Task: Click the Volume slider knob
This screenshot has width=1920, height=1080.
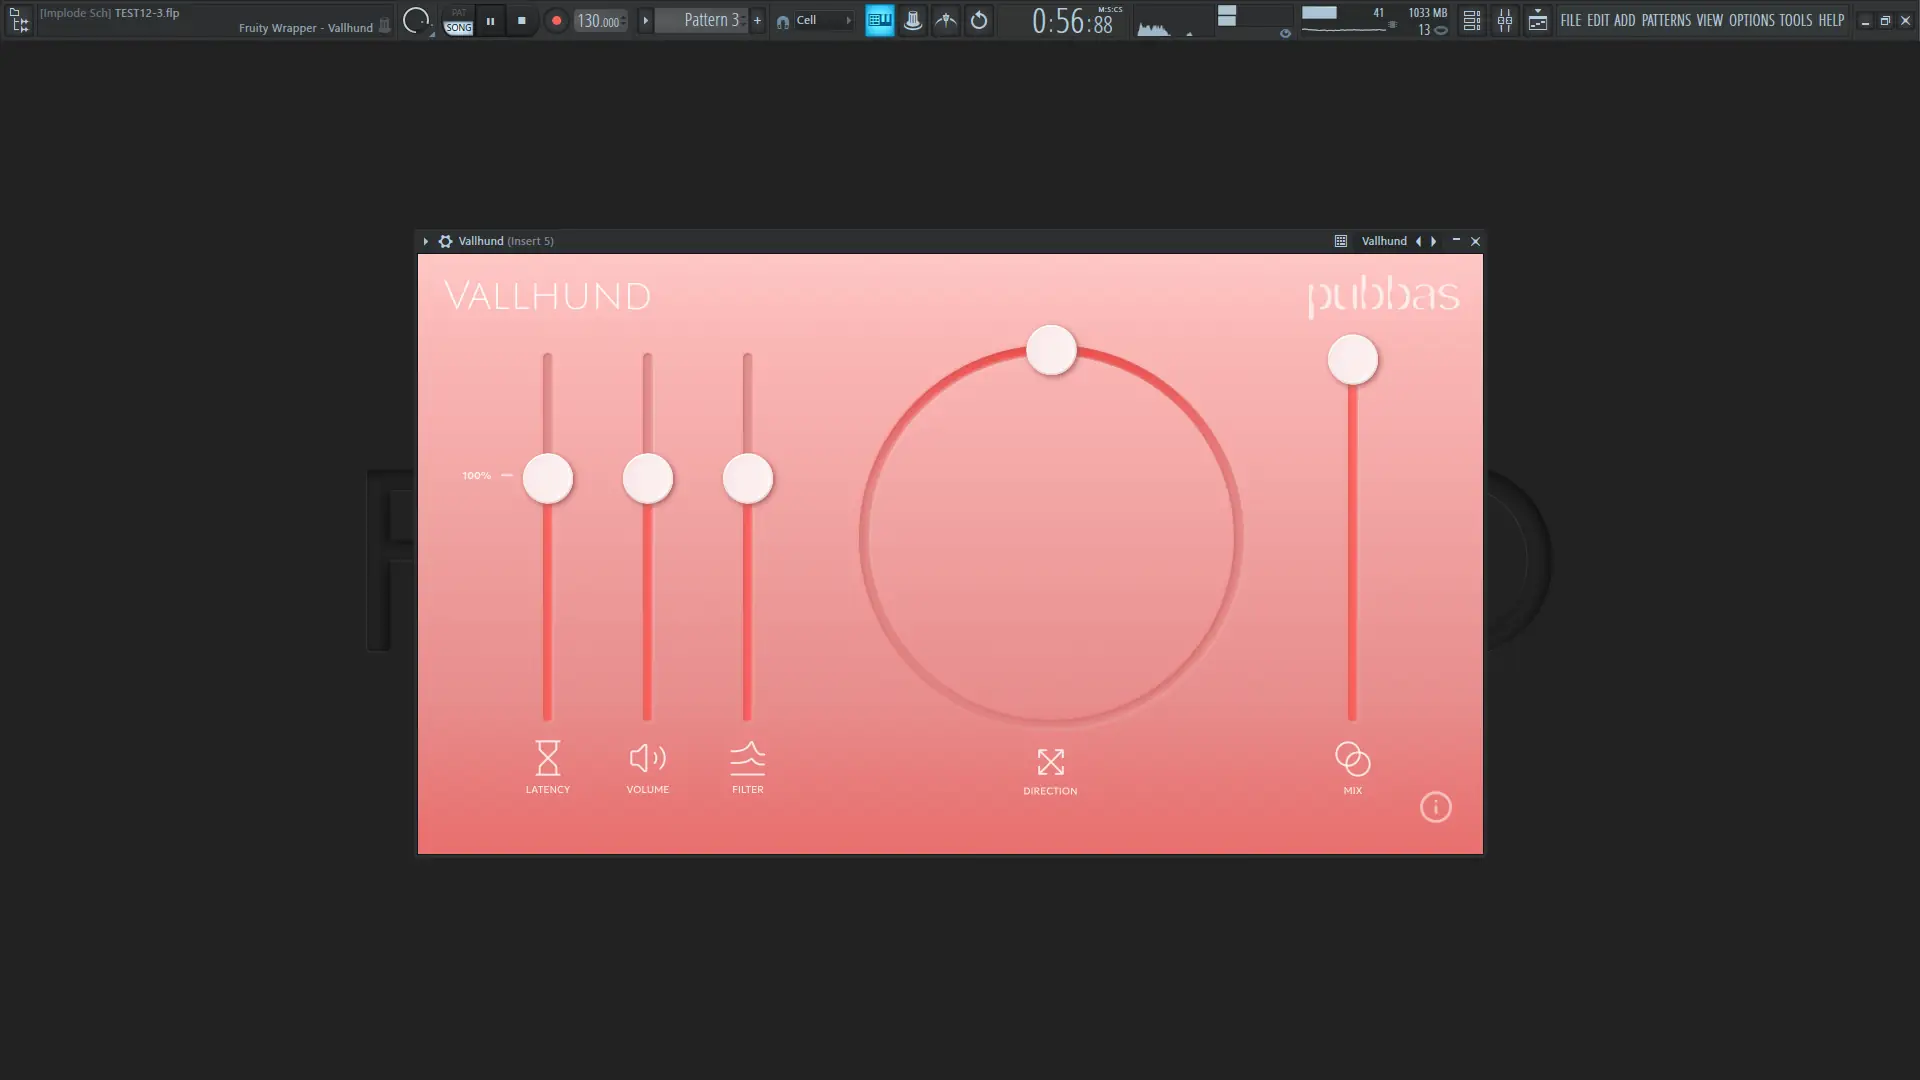Action: [x=647, y=479]
